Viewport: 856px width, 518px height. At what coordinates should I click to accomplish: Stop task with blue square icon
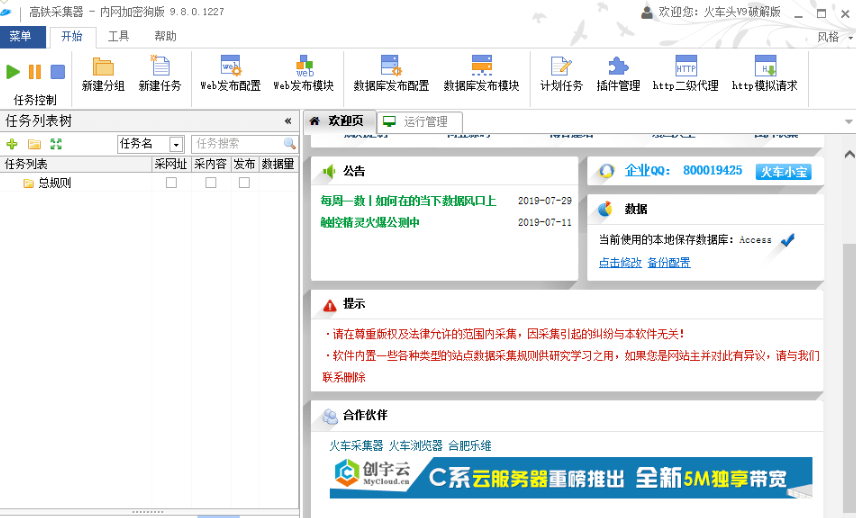pos(57,72)
